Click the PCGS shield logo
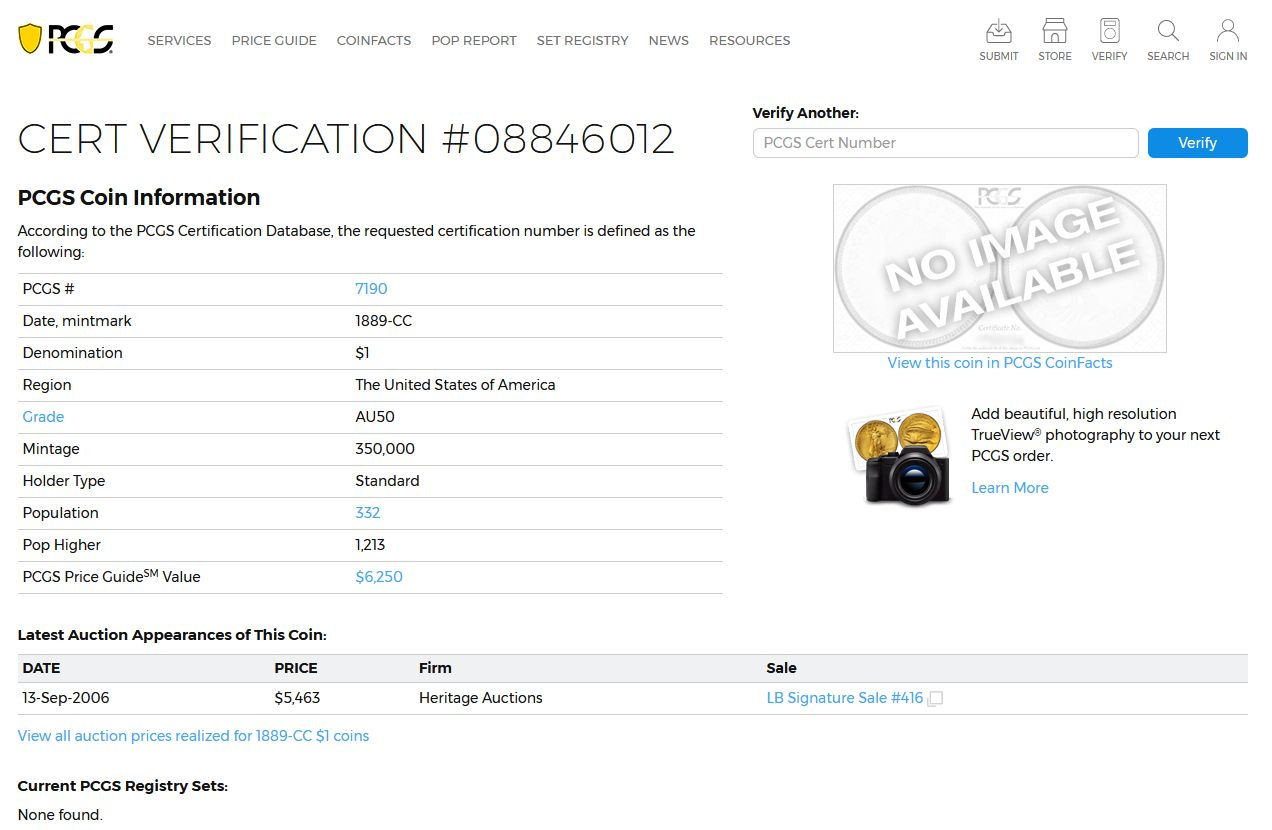 click(66, 39)
